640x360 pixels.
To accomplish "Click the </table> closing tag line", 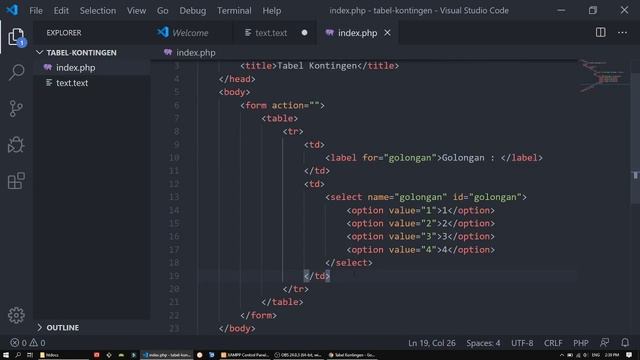I will click(282, 302).
